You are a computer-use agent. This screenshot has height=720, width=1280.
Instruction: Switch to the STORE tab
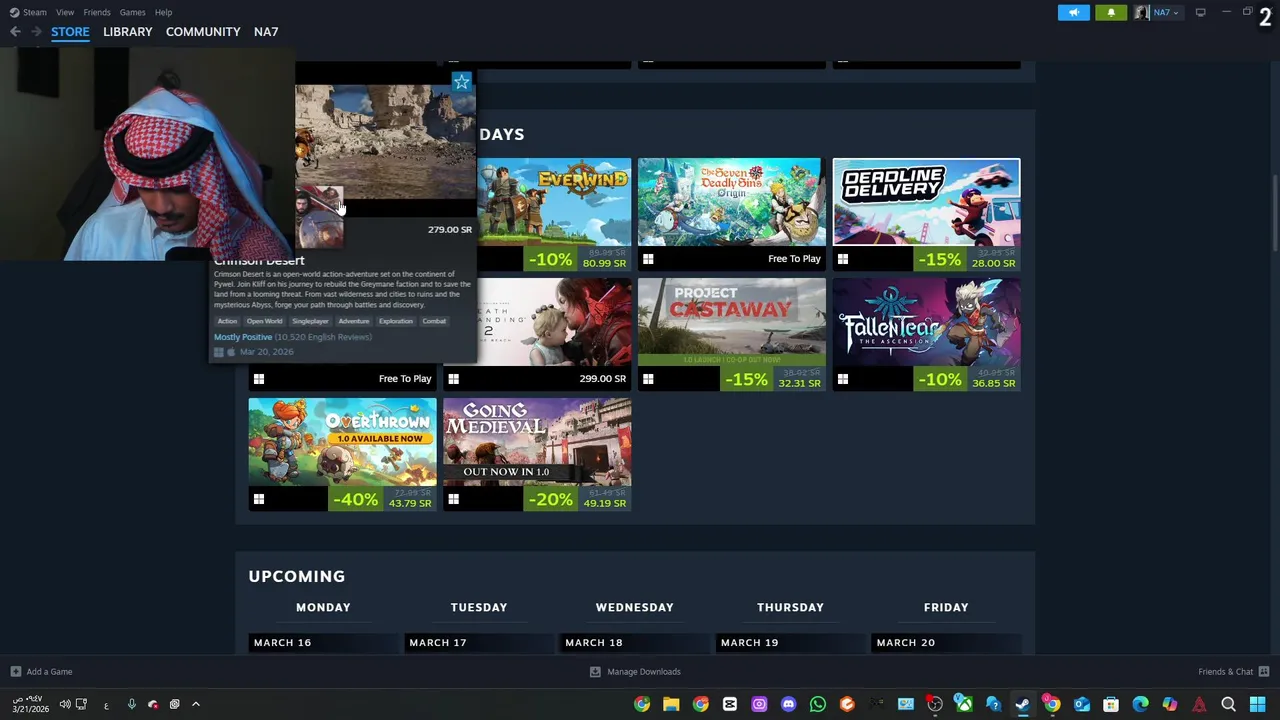pos(70,32)
